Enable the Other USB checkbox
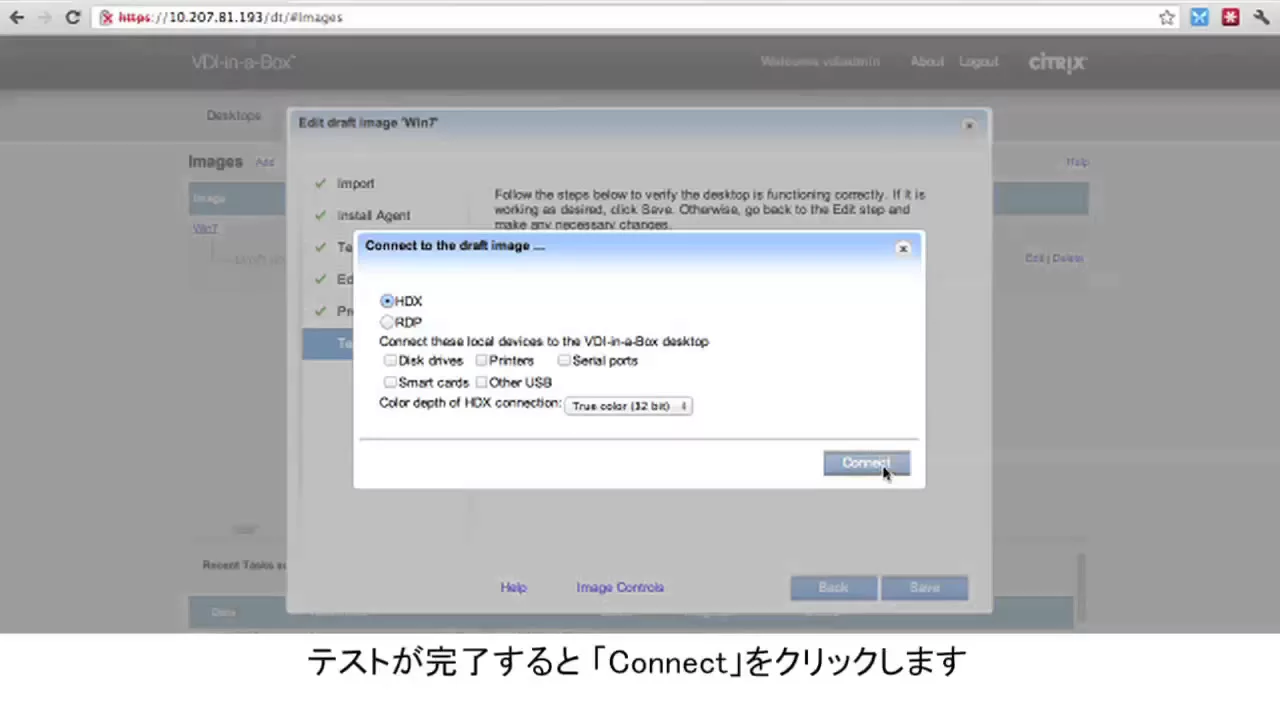 pos(481,382)
